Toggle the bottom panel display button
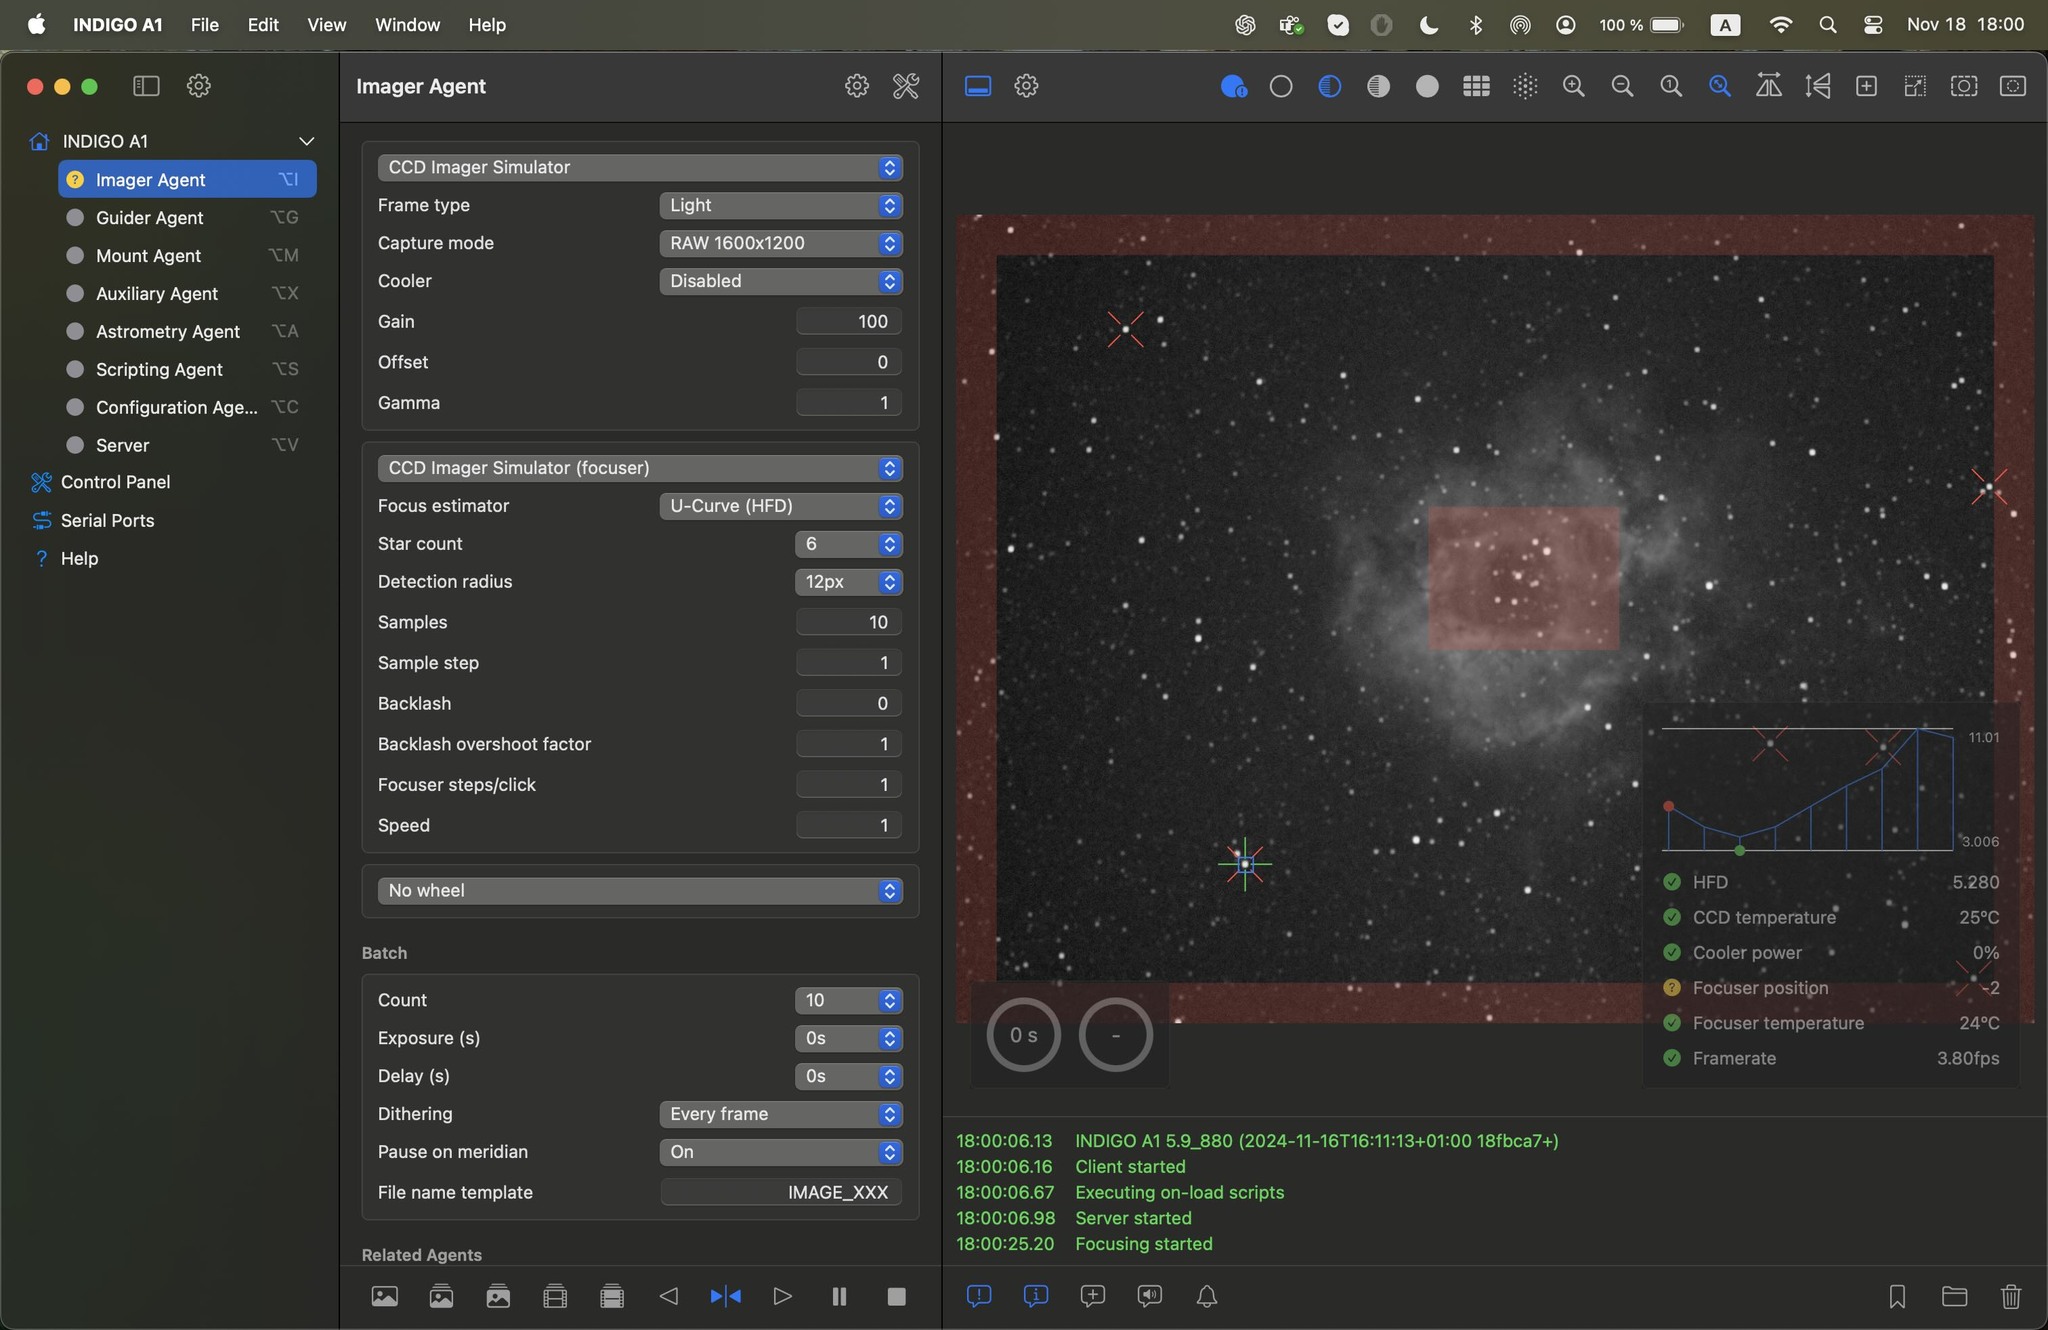The height and width of the screenshot is (1330, 2048). click(978, 86)
